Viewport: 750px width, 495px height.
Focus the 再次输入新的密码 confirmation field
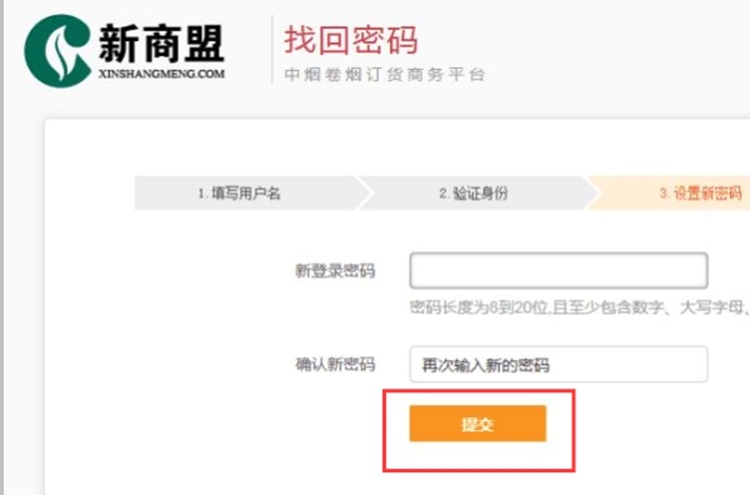click(x=559, y=364)
